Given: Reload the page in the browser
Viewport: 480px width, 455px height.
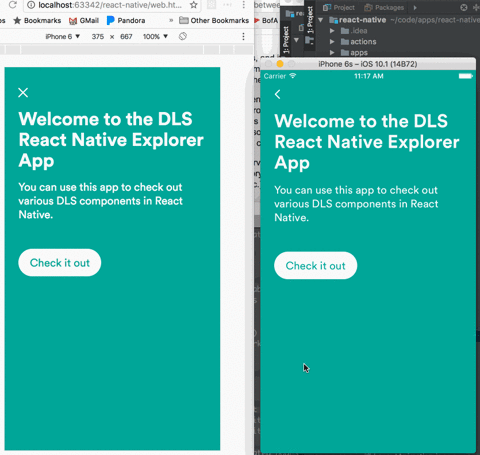Looking at the screenshot, I should click(x=13, y=5).
